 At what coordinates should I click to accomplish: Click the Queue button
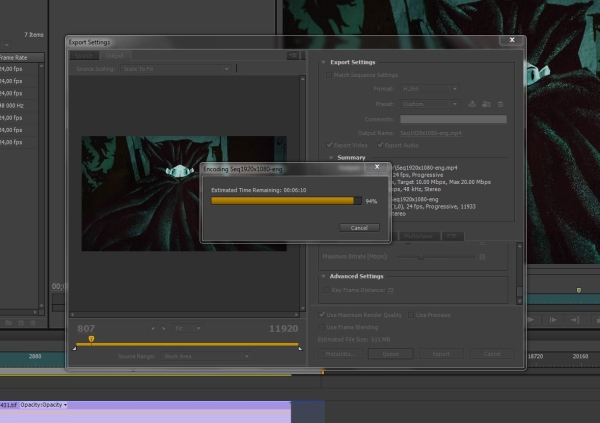coord(391,354)
